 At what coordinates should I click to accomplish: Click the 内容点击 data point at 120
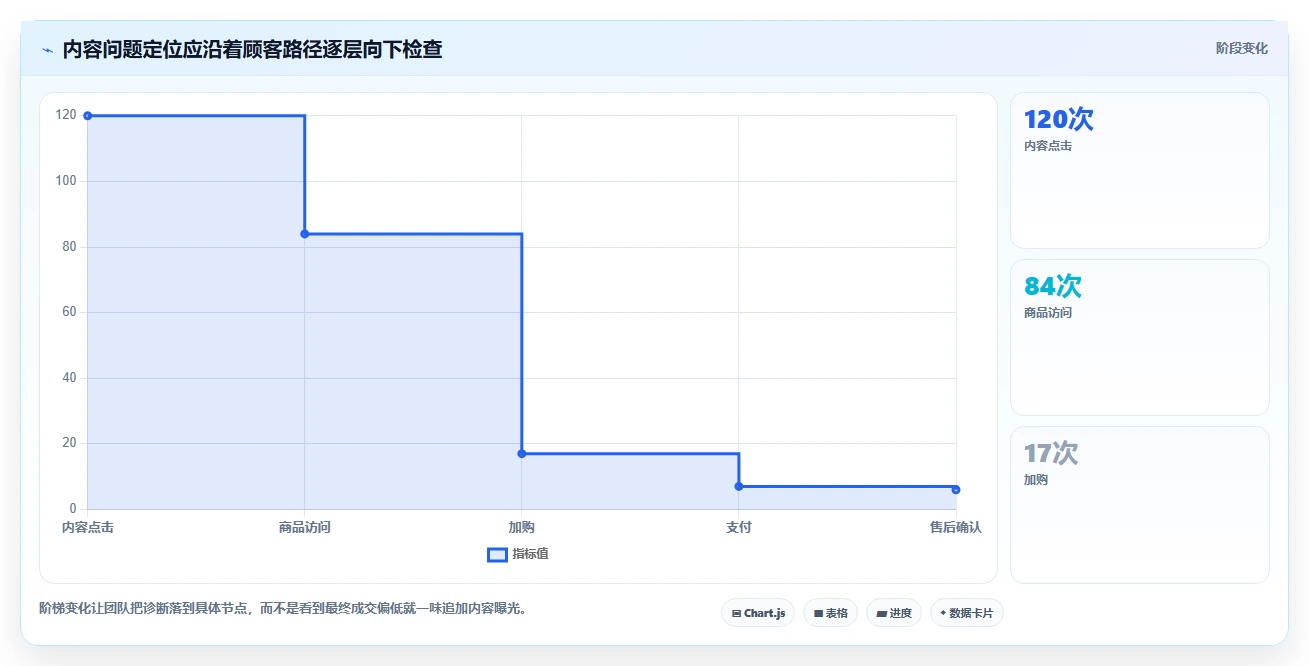[x=88, y=116]
